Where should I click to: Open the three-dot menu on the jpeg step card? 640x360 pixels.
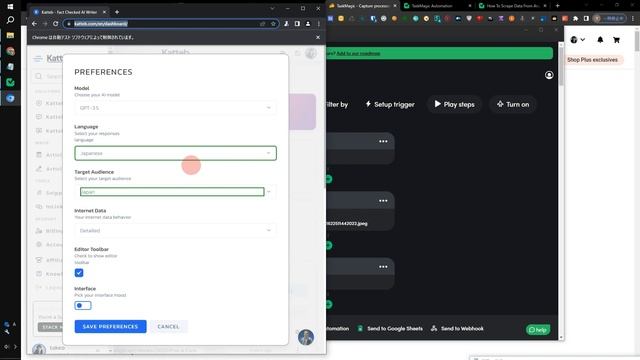pos(383,200)
